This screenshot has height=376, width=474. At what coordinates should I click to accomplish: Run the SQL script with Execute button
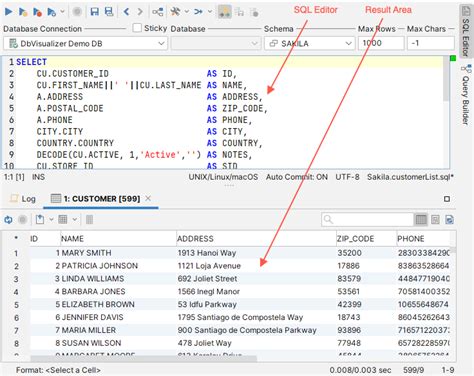pyautogui.click(x=9, y=12)
